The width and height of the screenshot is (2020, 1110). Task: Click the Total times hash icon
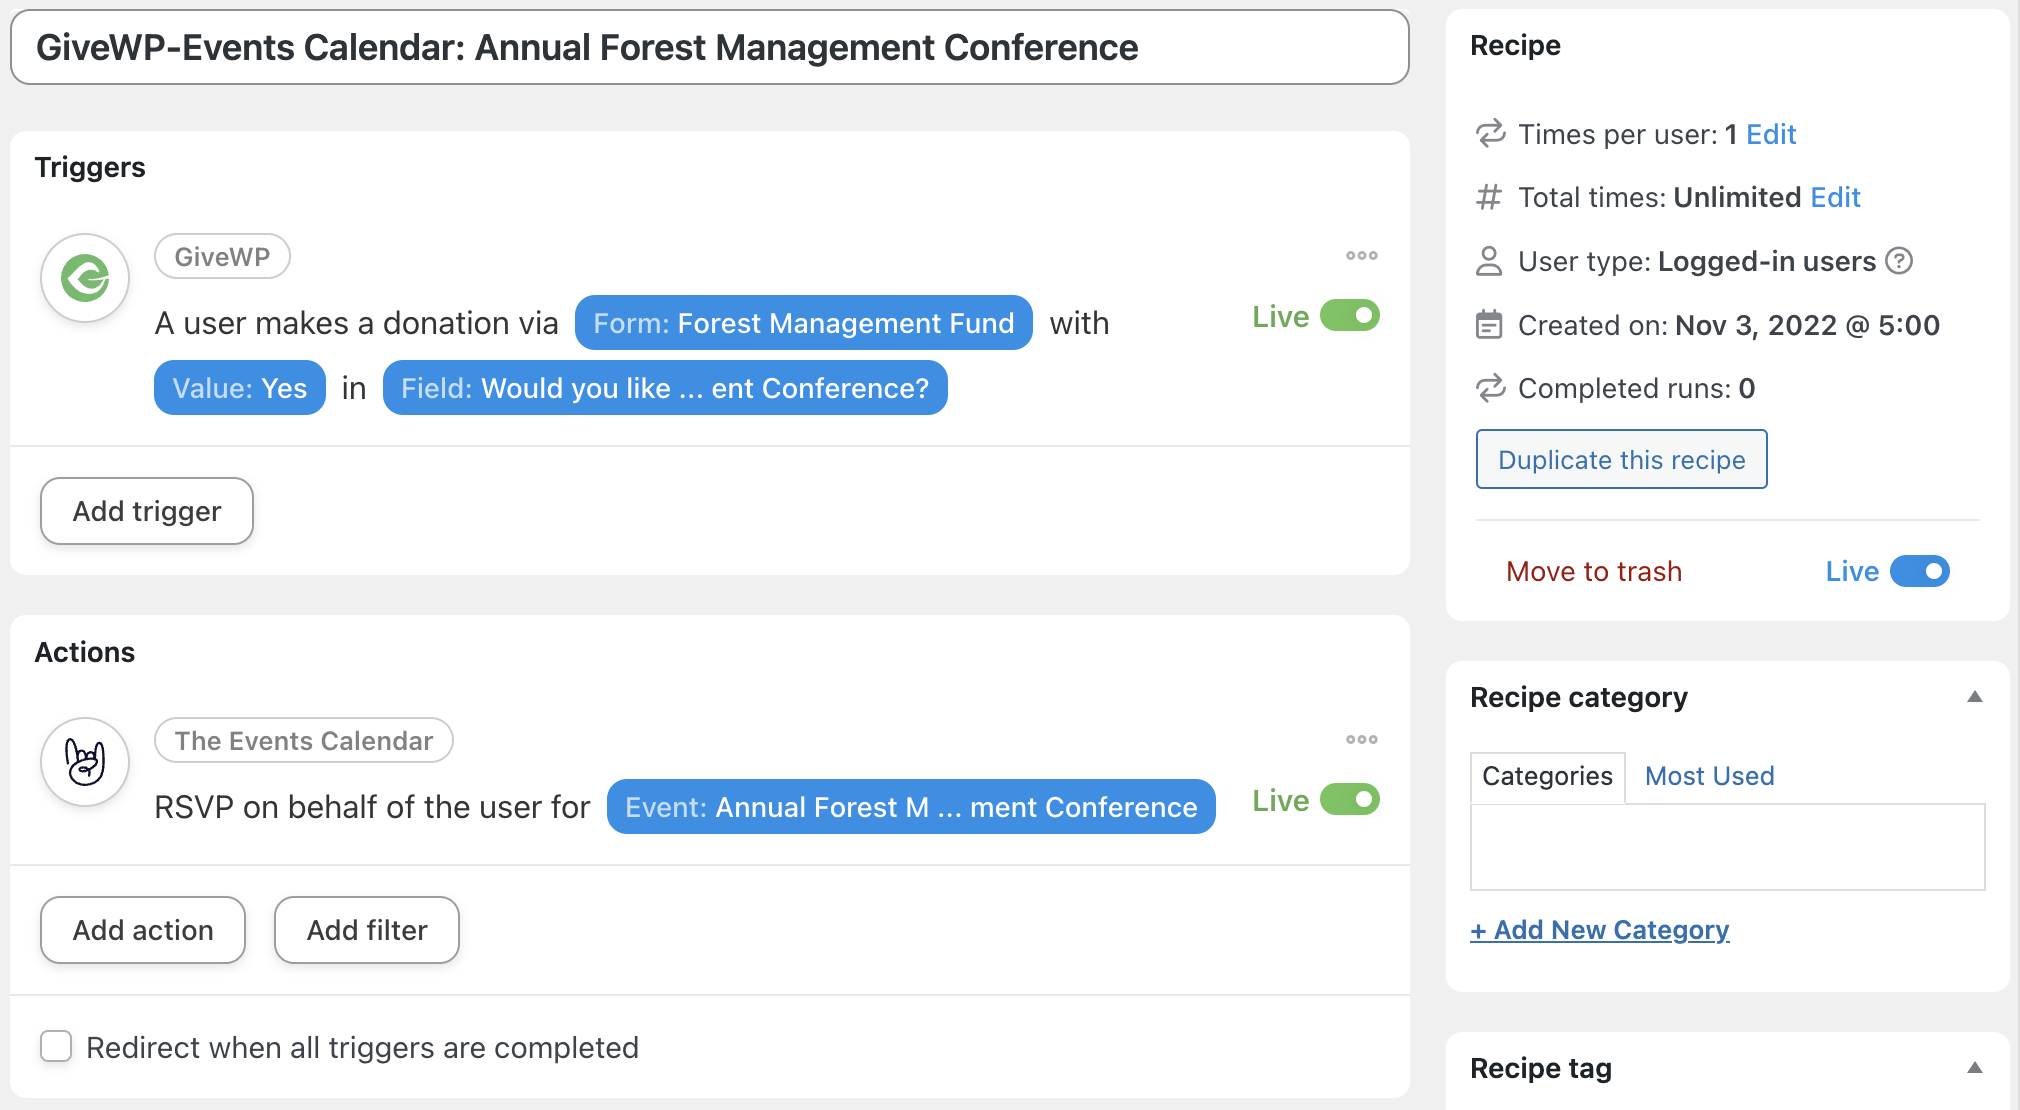coord(1490,197)
